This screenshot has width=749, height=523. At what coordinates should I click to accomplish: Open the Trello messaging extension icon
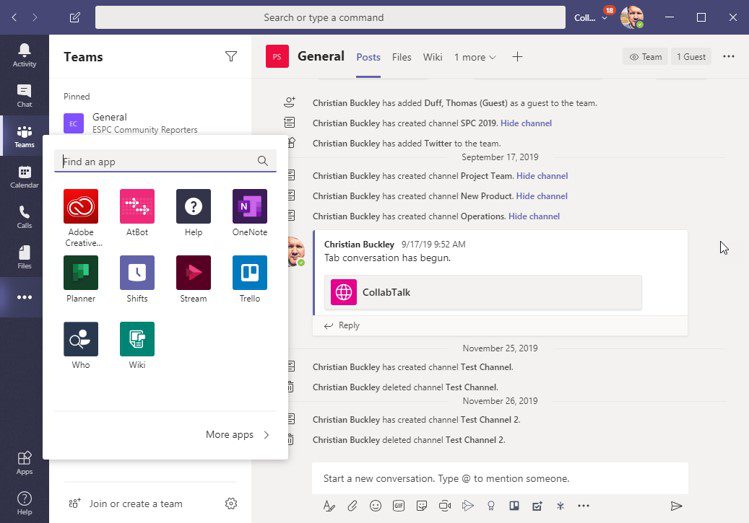[514, 506]
